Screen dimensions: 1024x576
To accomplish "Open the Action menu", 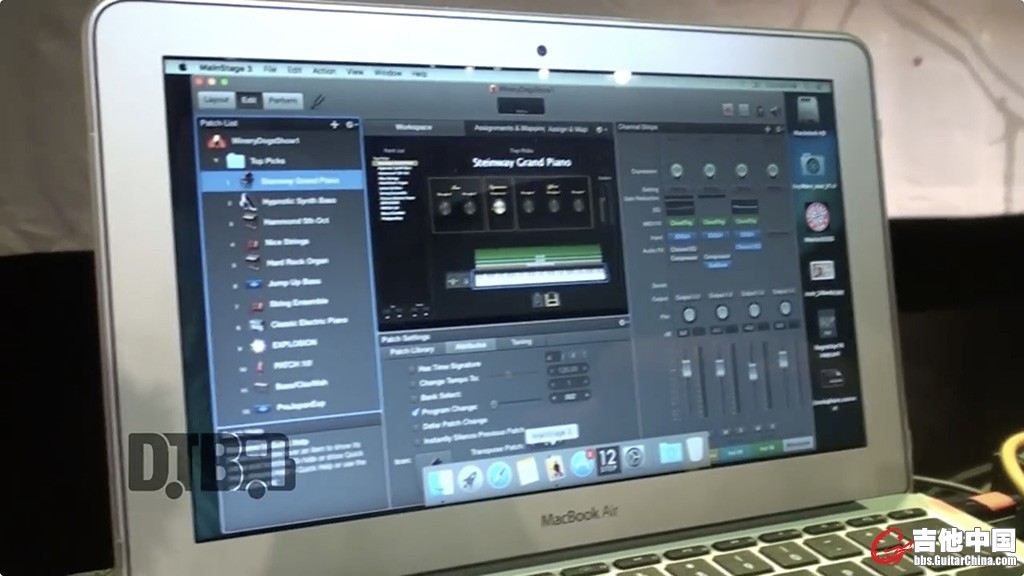I will click(x=324, y=71).
